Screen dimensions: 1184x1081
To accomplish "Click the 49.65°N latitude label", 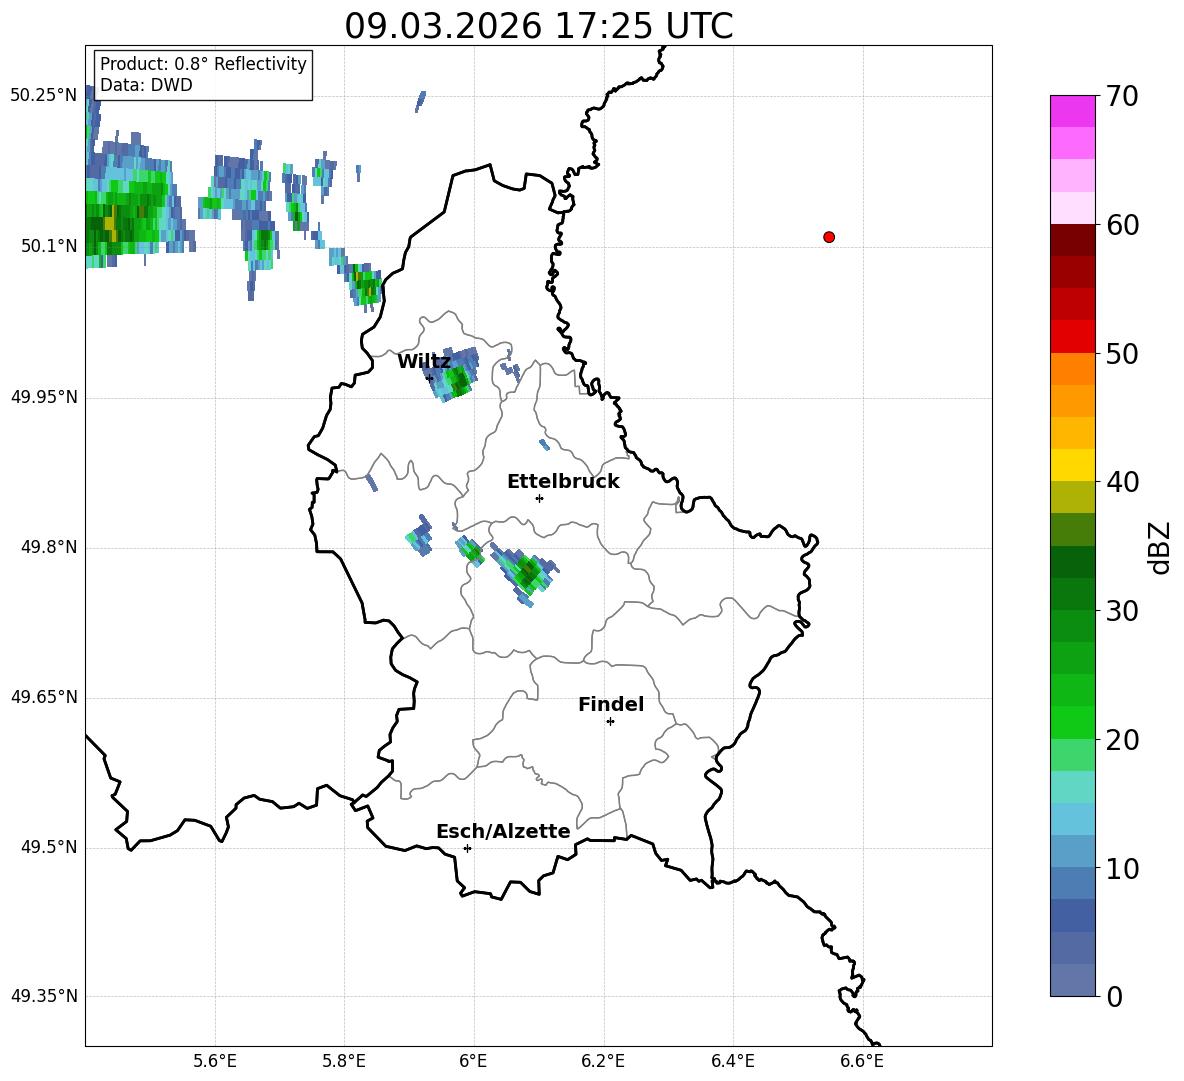I will (x=44, y=697).
